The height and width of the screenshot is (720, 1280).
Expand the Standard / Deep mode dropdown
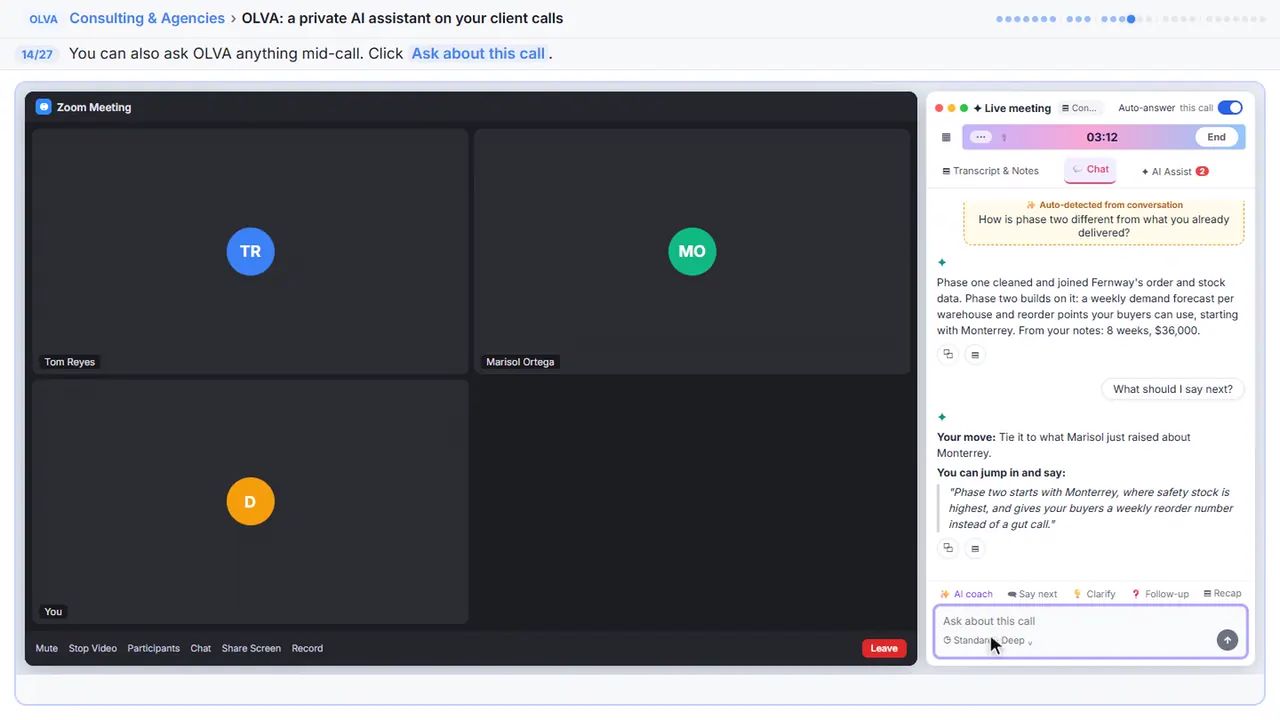[988, 641]
